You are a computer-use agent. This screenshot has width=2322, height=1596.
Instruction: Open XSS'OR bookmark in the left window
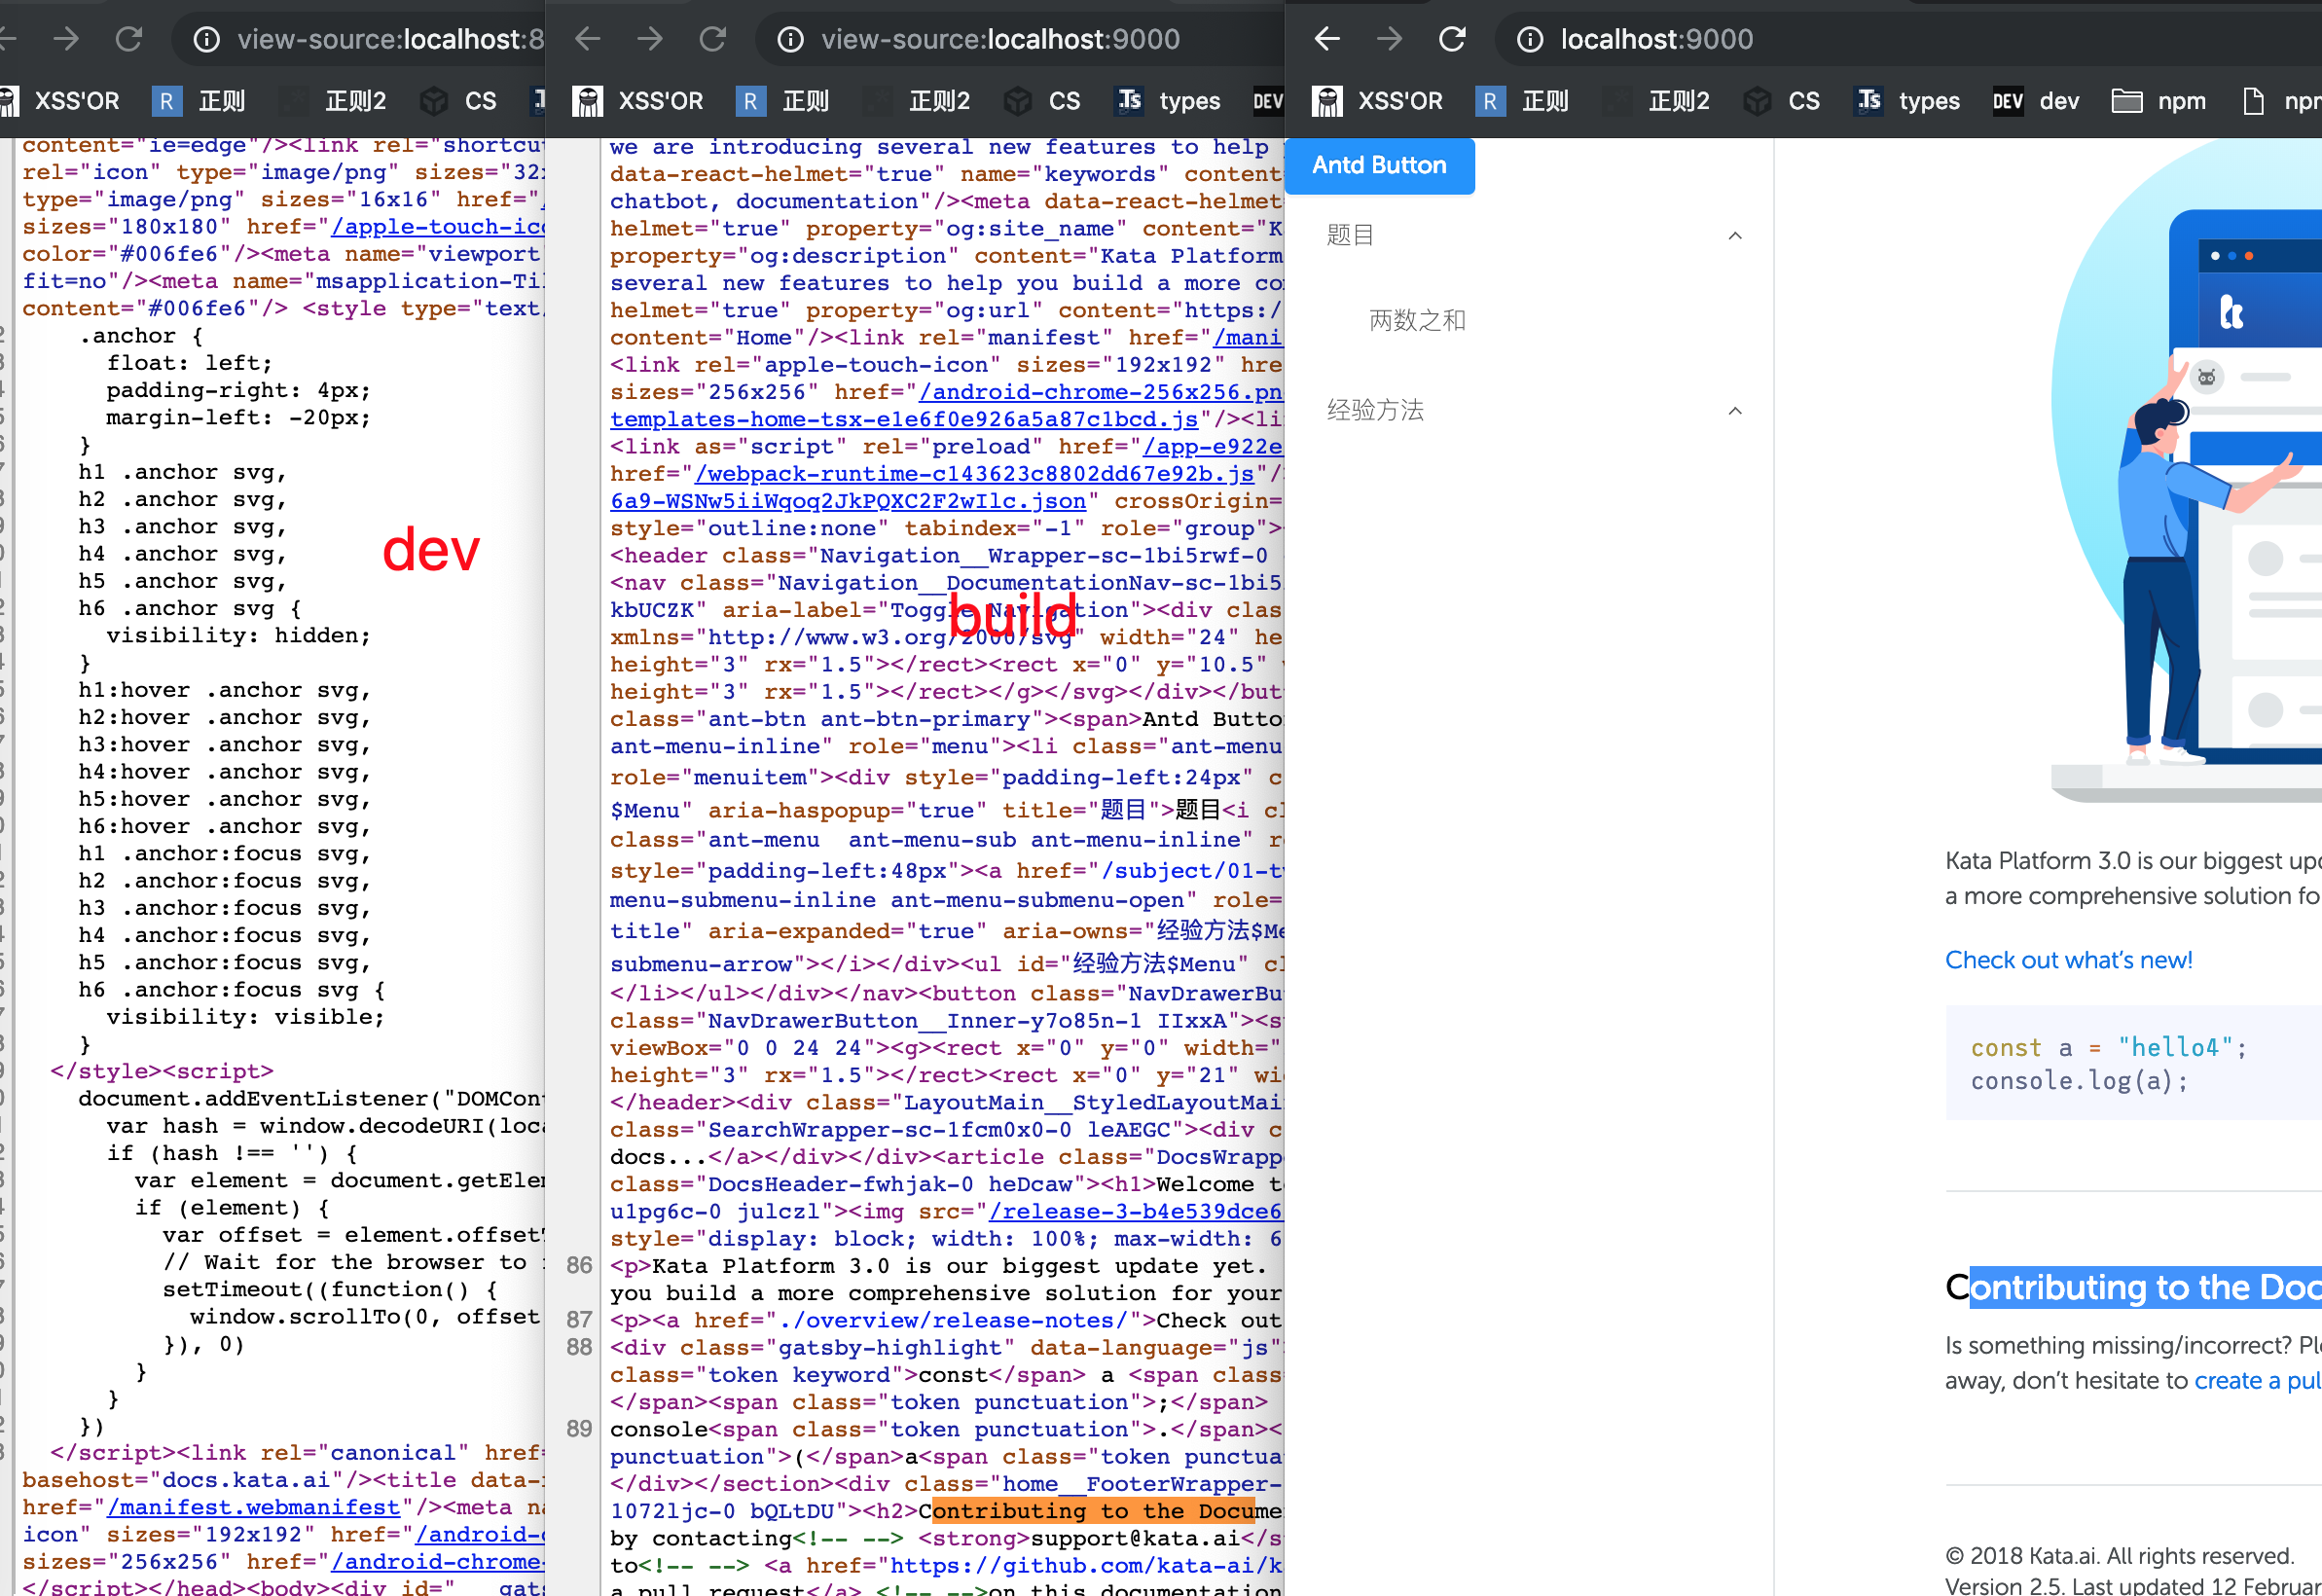[x=60, y=101]
